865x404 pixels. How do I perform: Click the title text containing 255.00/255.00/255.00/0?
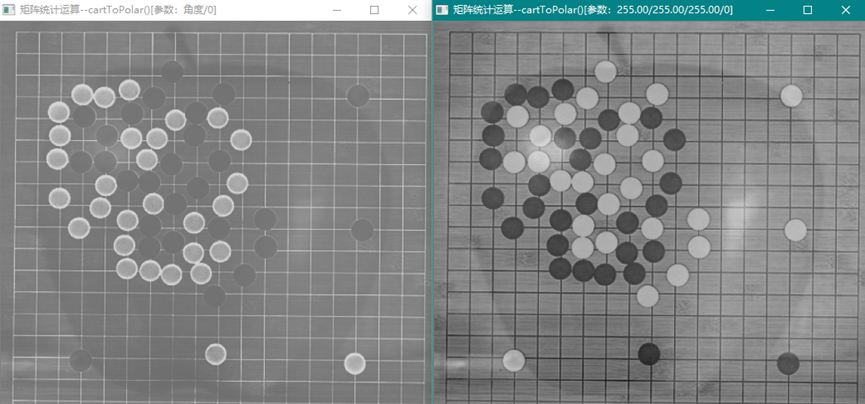(x=592, y=10)
